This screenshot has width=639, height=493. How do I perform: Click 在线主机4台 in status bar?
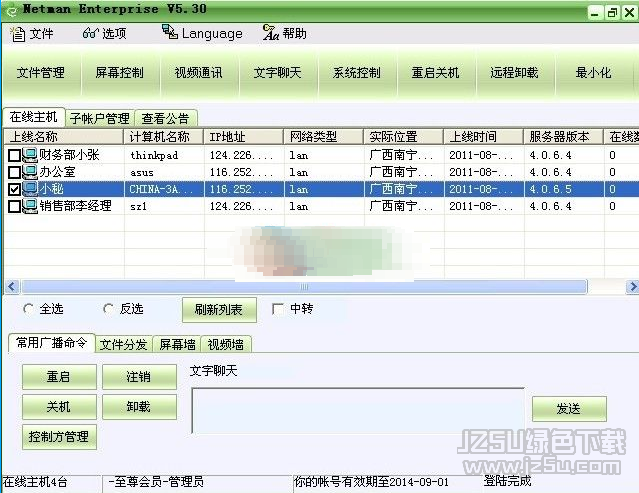click(35, 482)
